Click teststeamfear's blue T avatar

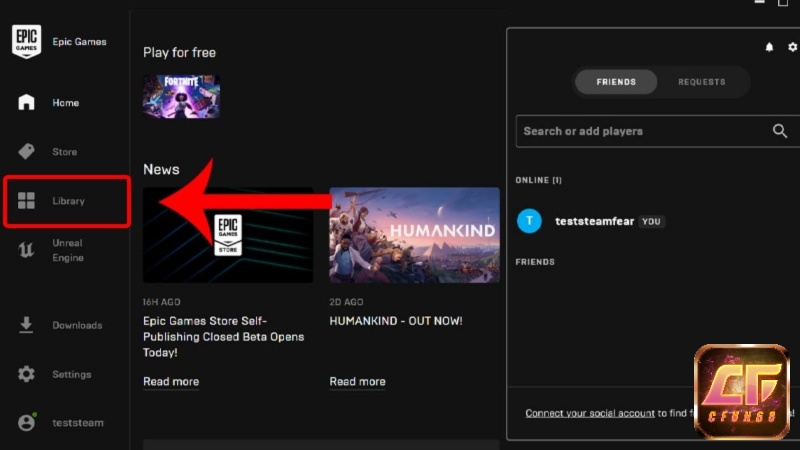[x=529, y=221]
